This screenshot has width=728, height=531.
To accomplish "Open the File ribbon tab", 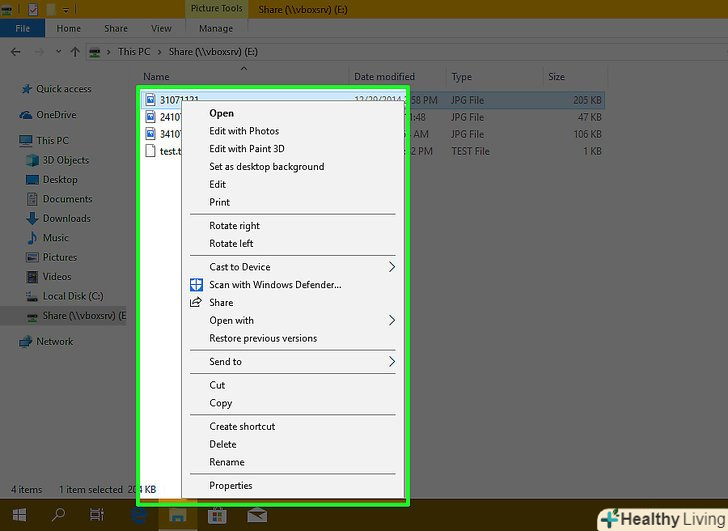I will click(22, 29).
